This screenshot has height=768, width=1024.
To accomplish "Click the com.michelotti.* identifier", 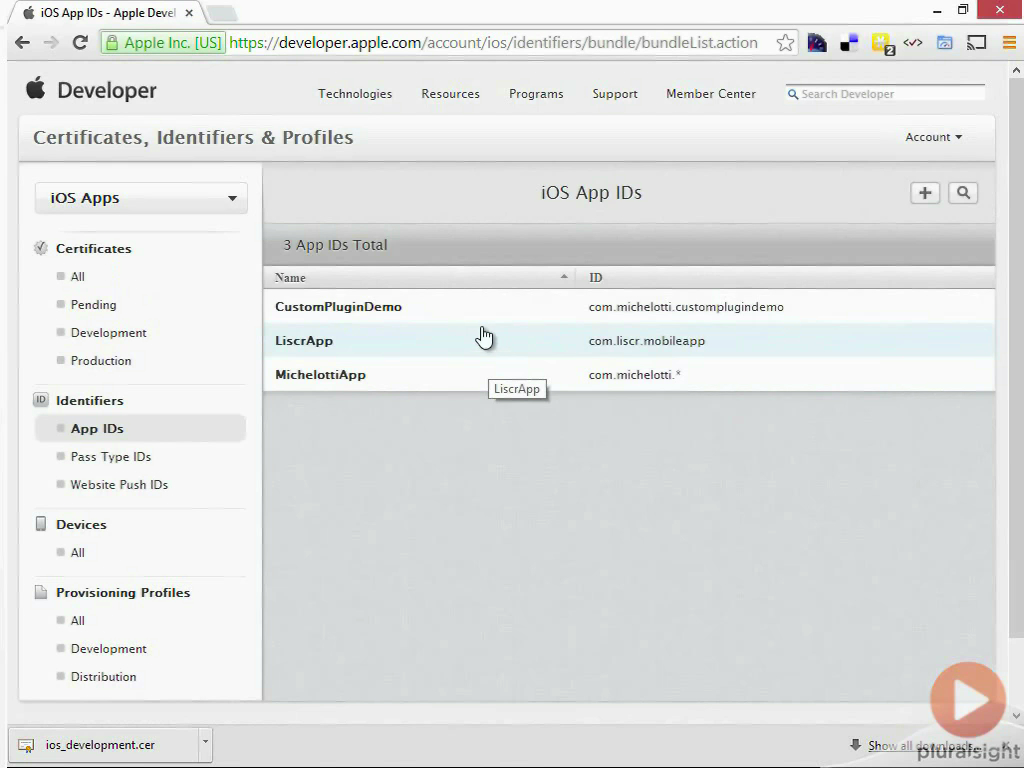I will [x=634, y=375].
